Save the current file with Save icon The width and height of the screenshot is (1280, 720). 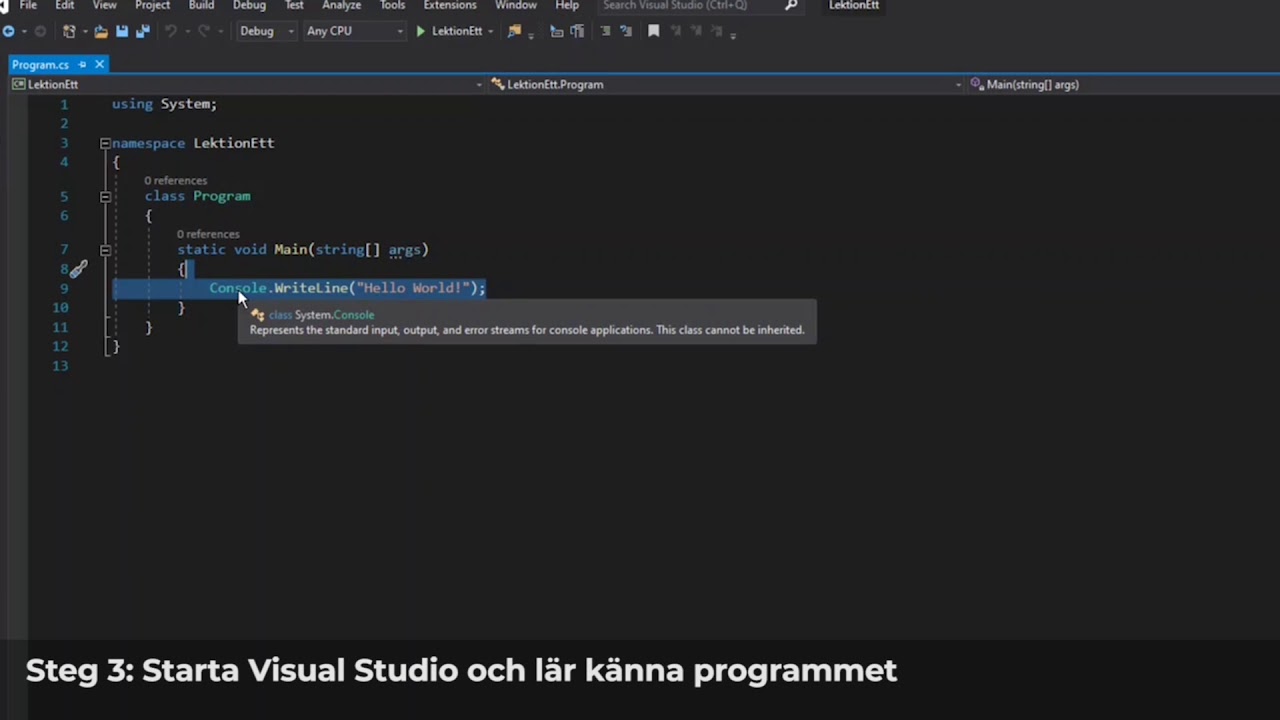tap(122, 31)
